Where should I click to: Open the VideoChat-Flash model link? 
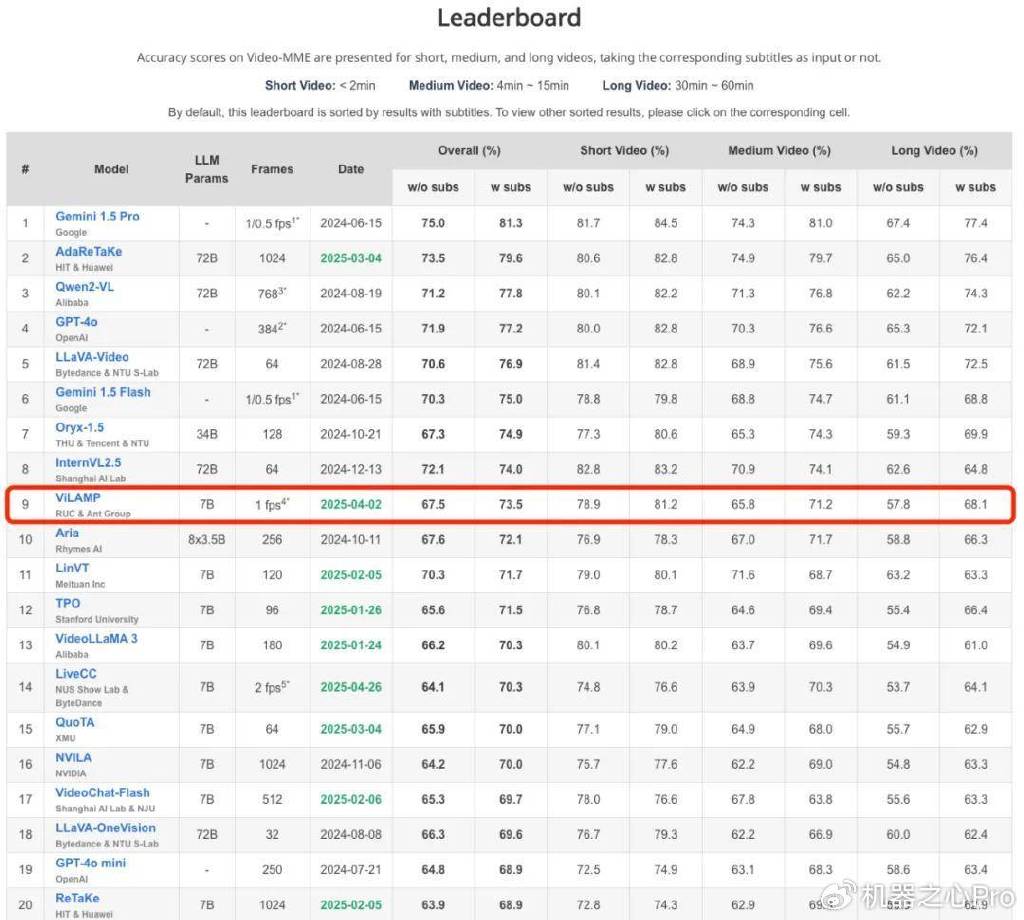pos(103,793)
